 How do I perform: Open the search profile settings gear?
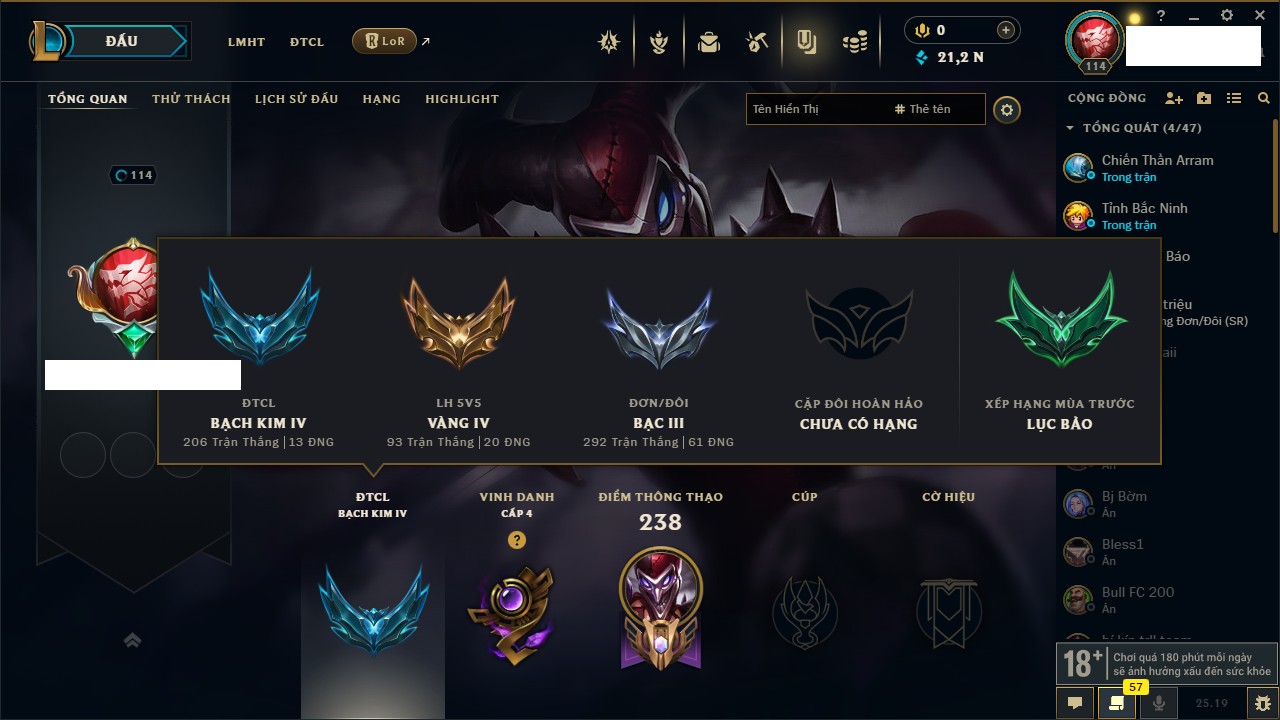1007,109
